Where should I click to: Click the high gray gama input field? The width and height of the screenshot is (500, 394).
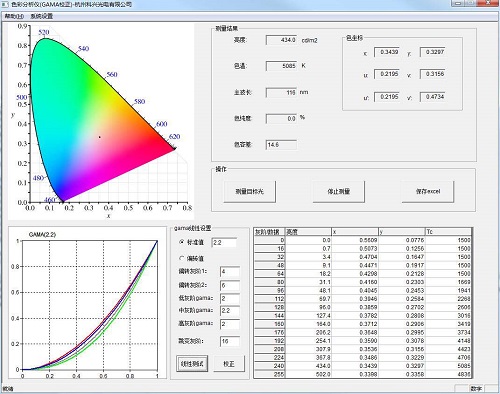[230, 324]
